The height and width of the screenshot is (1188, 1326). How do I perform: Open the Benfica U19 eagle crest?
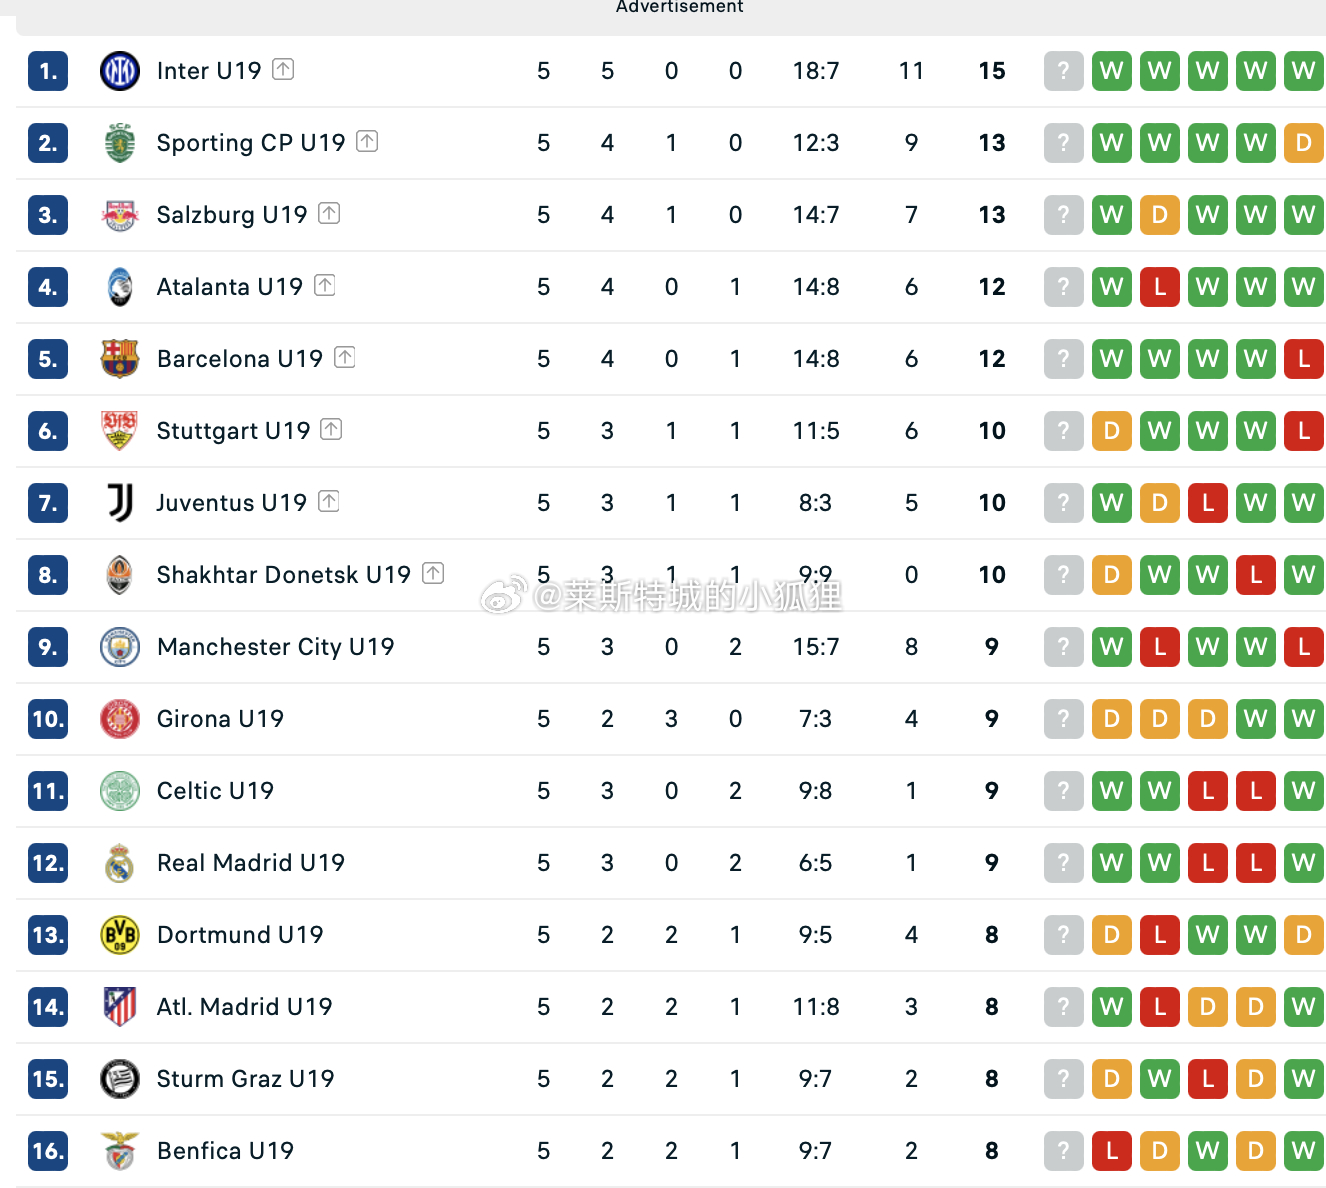(120, 1151)
